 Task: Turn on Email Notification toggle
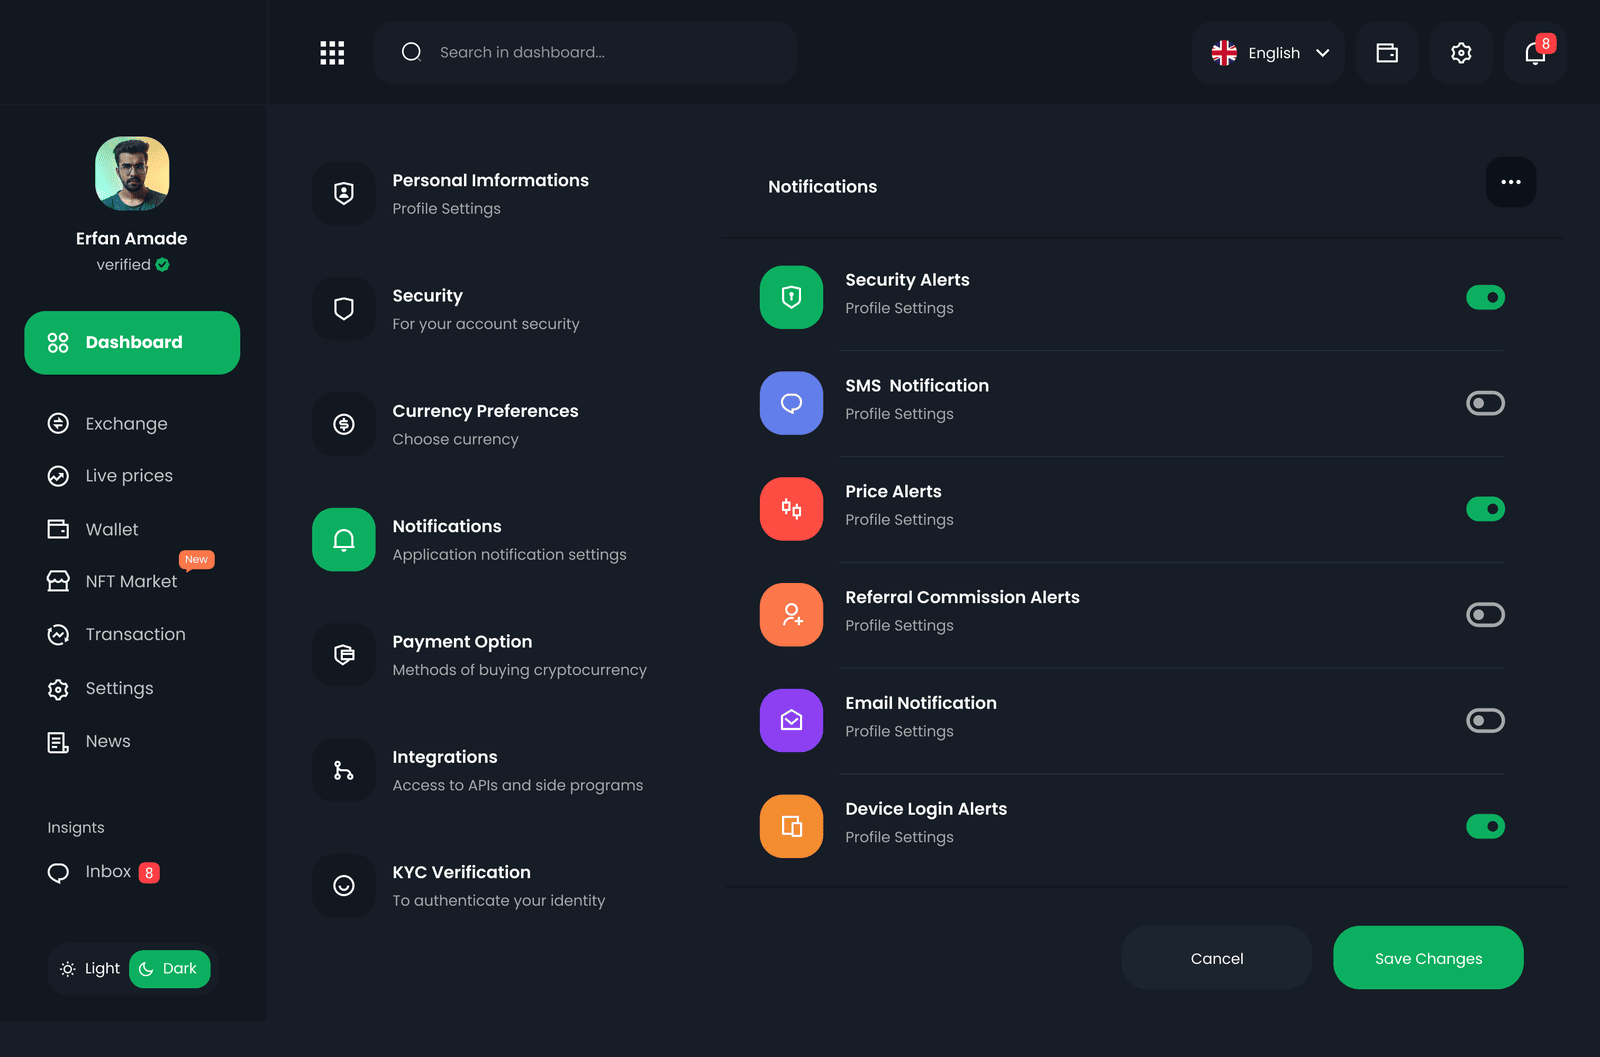[1485, 720]
